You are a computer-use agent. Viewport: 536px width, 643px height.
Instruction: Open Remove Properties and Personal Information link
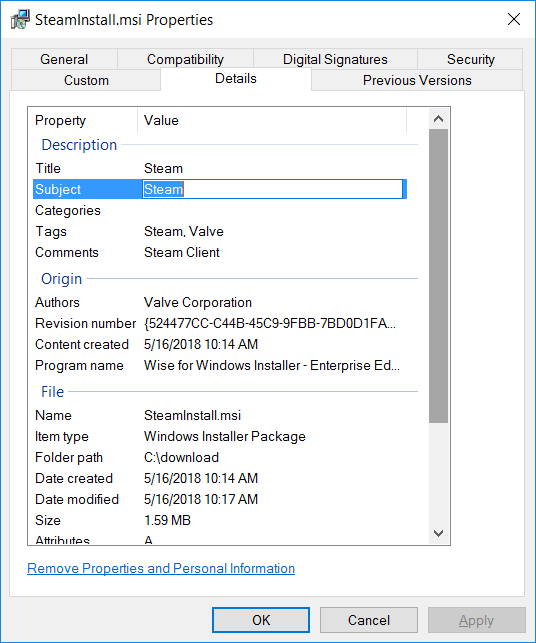click(x=161, y=568)
